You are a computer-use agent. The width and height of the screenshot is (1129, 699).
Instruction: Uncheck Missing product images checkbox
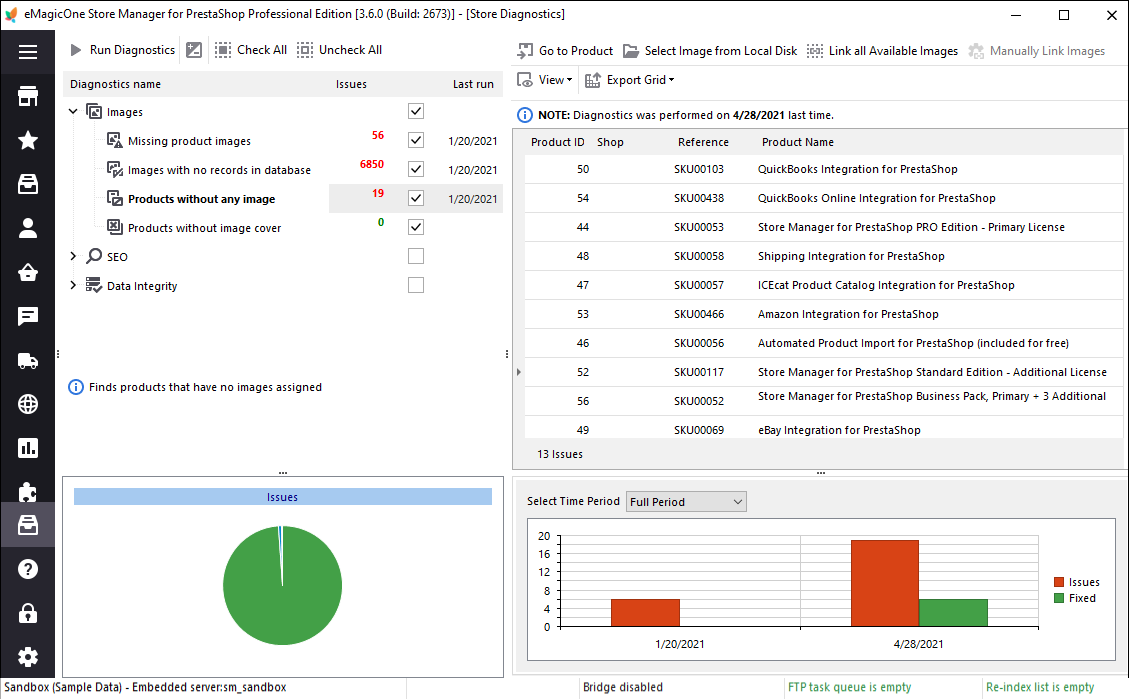coord(415,140)
